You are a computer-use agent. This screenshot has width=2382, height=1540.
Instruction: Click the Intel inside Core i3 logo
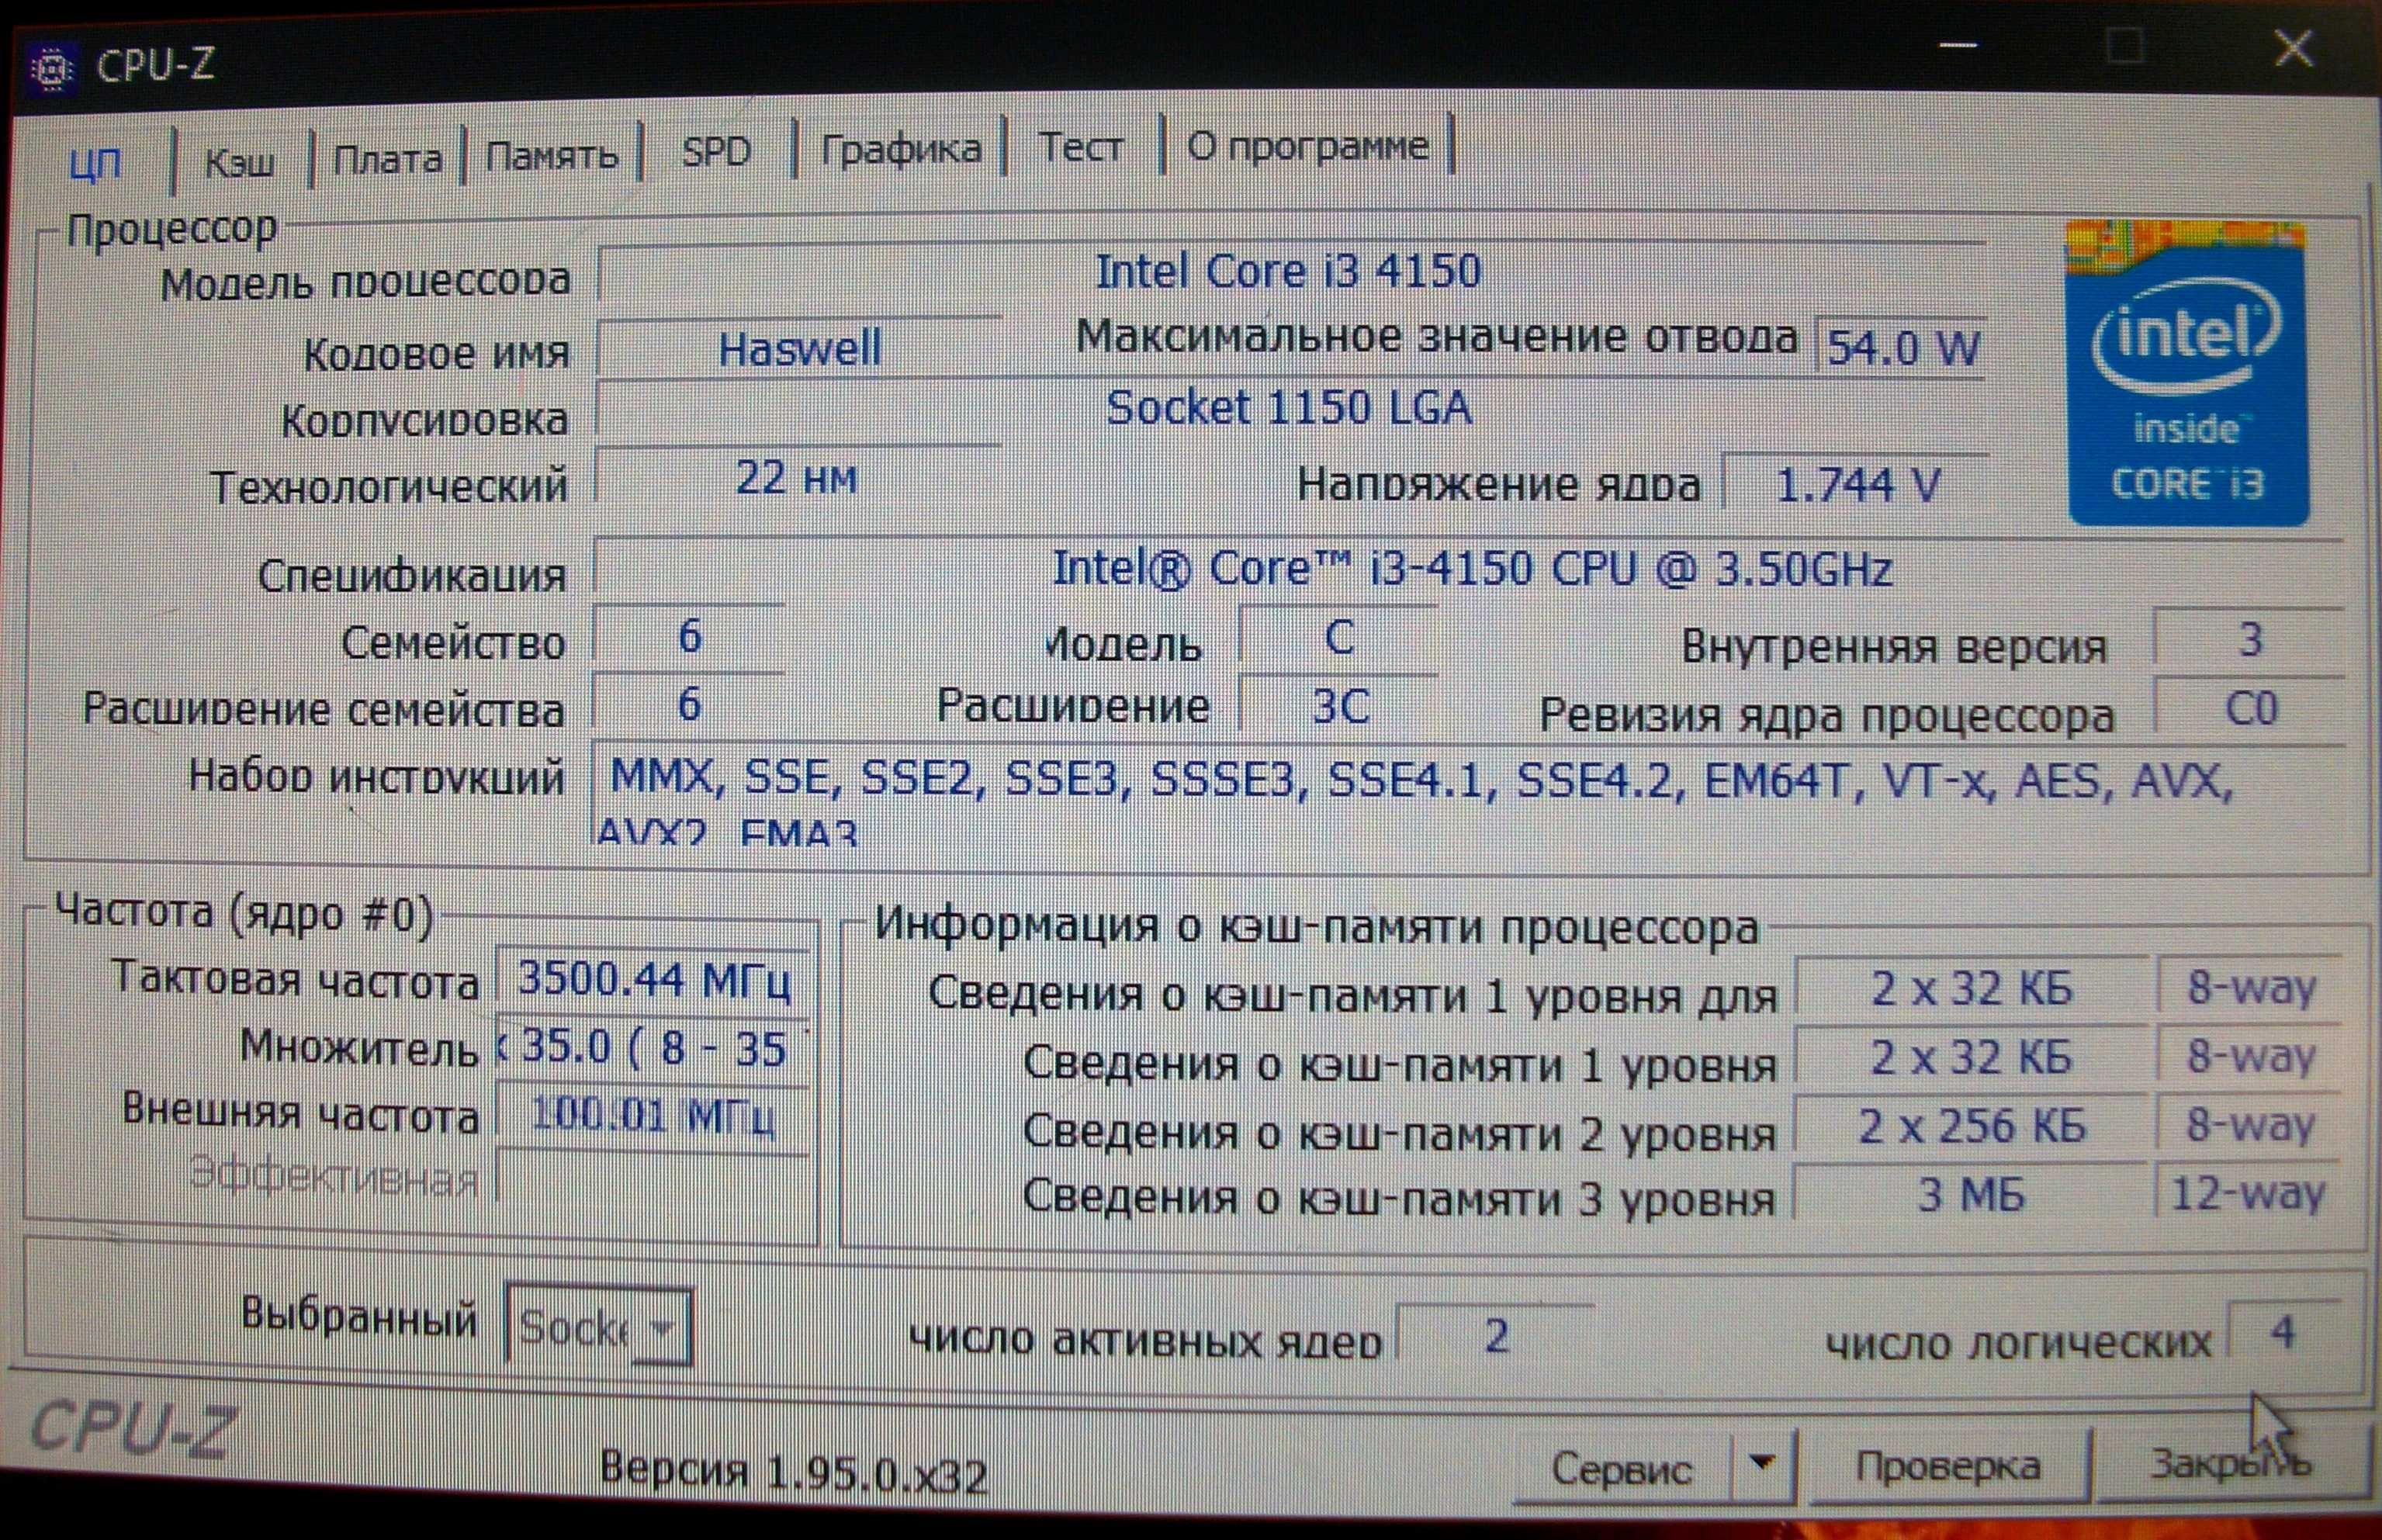pyautogui.click(x=2187, y=374)
